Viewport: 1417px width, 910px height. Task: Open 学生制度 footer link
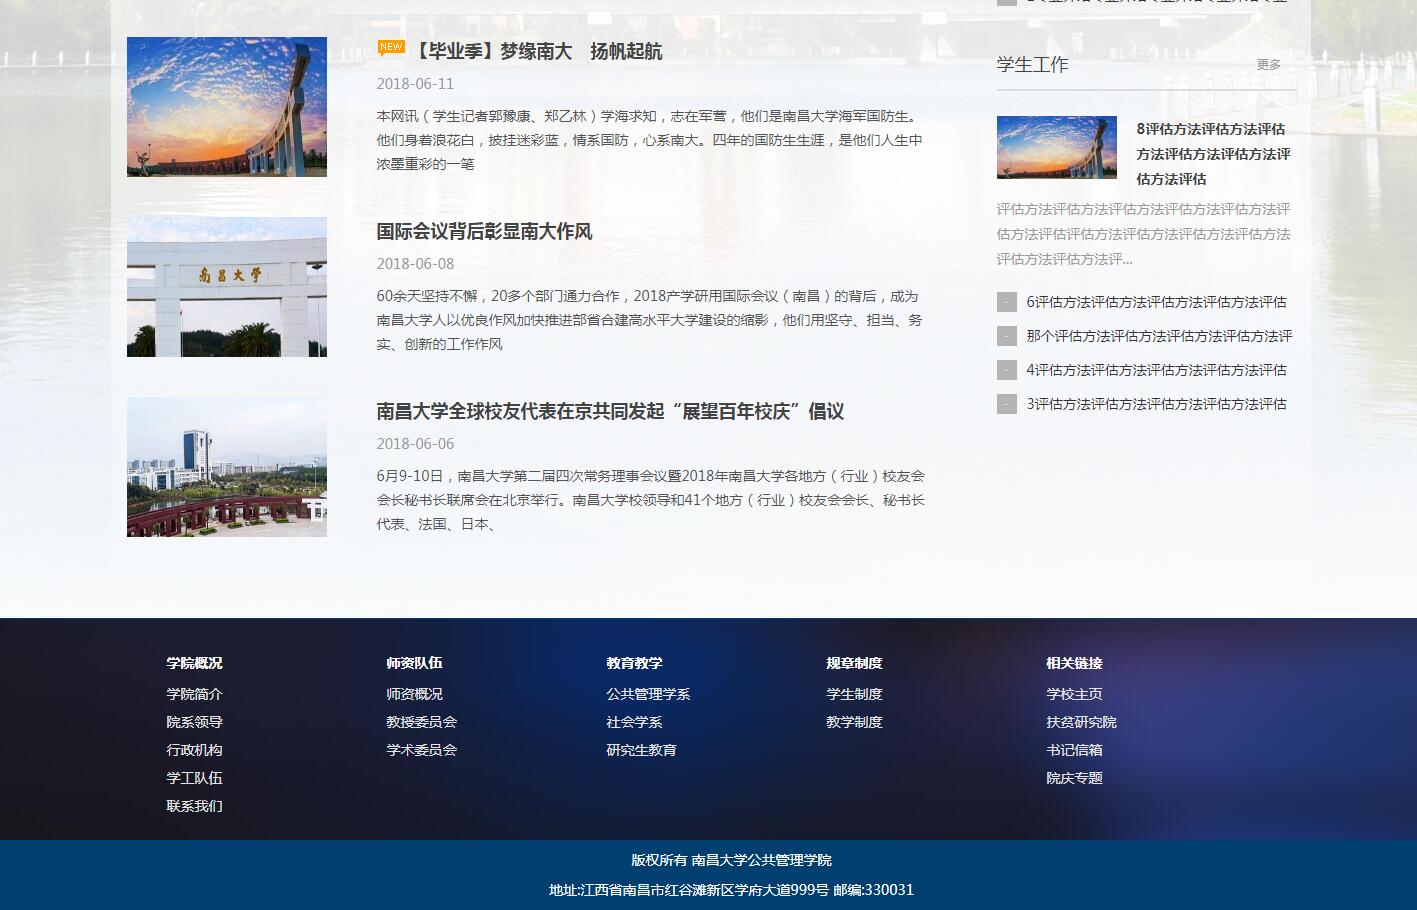854,694
